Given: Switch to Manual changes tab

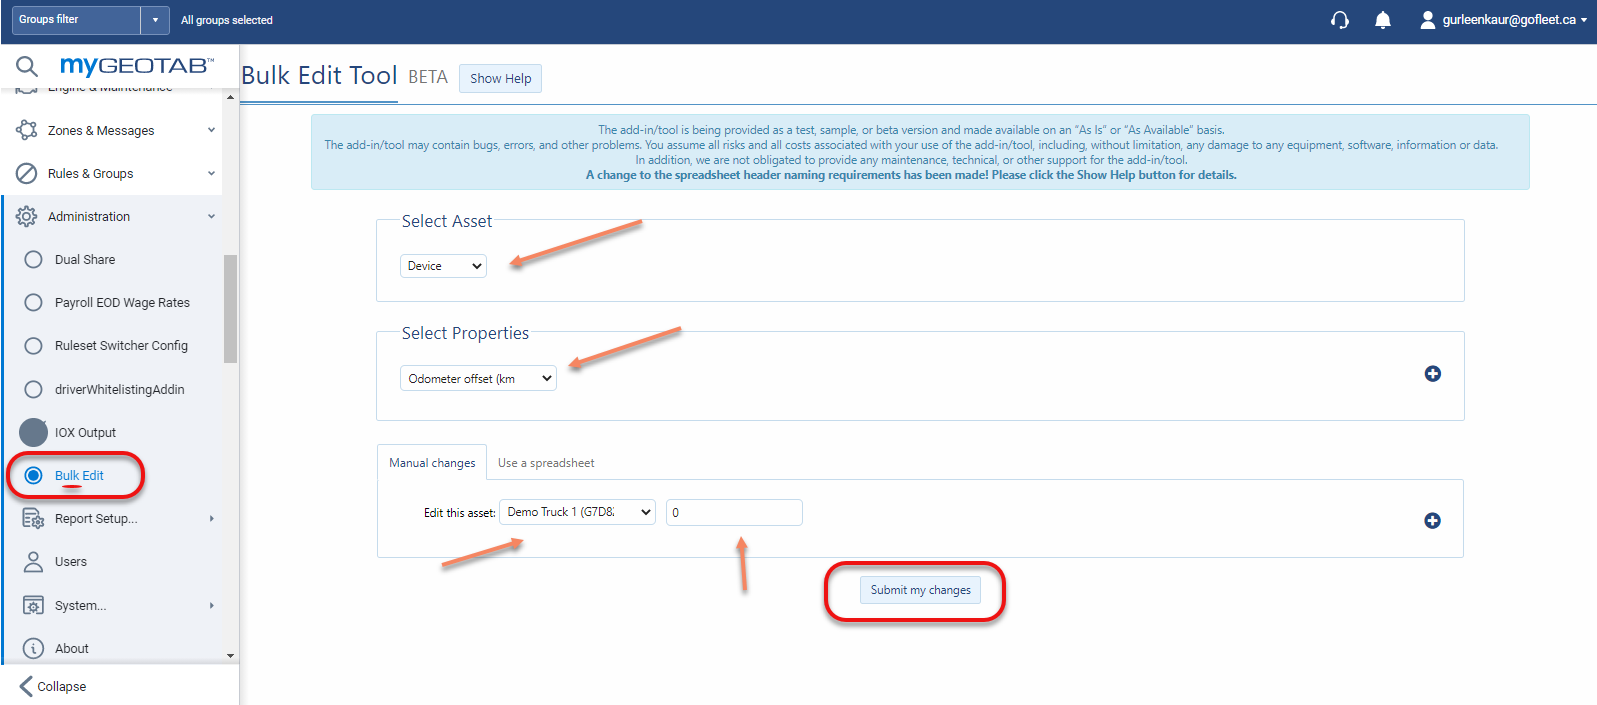Looking at the screenshot, I should tap(432, 463).
